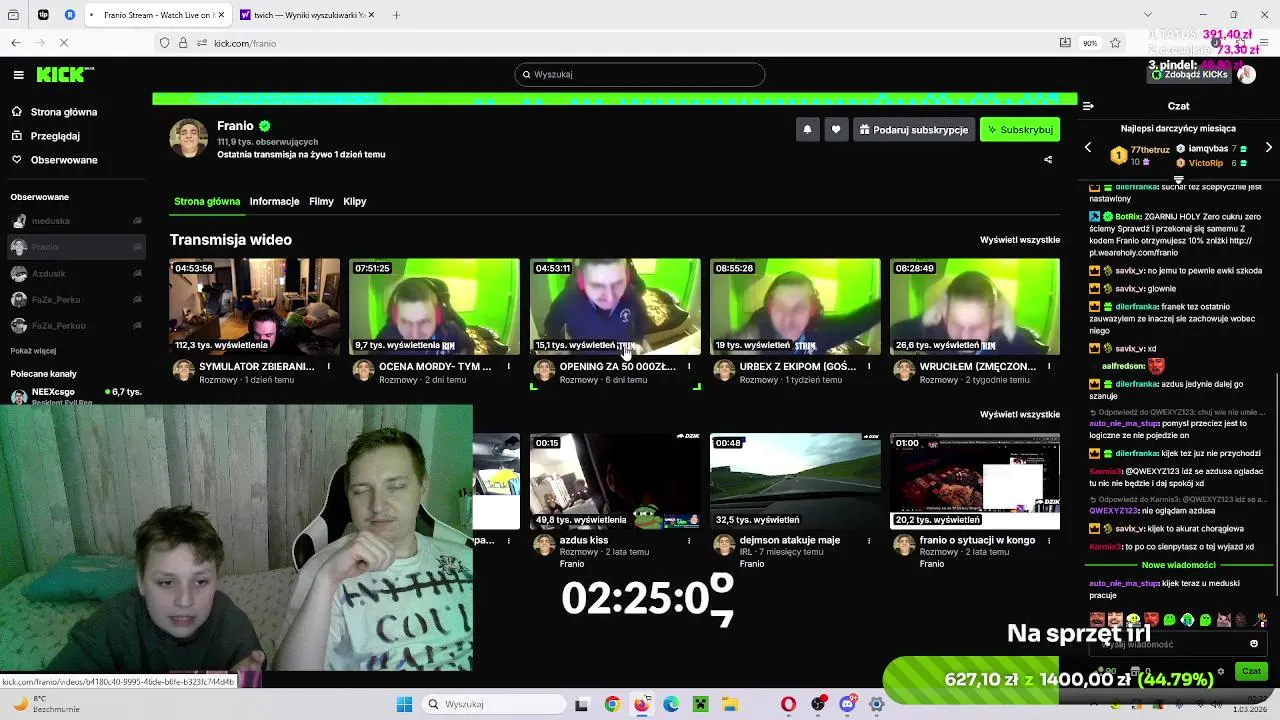The image size is (1280, 720).
Task: Click the notification bell button
Action: [x=807, y=130]
